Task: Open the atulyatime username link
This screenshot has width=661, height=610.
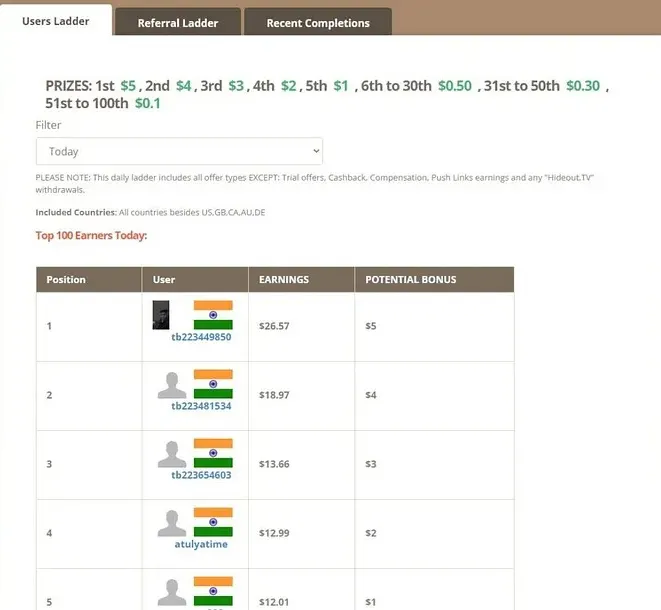Action: click(x=201, y=544)
